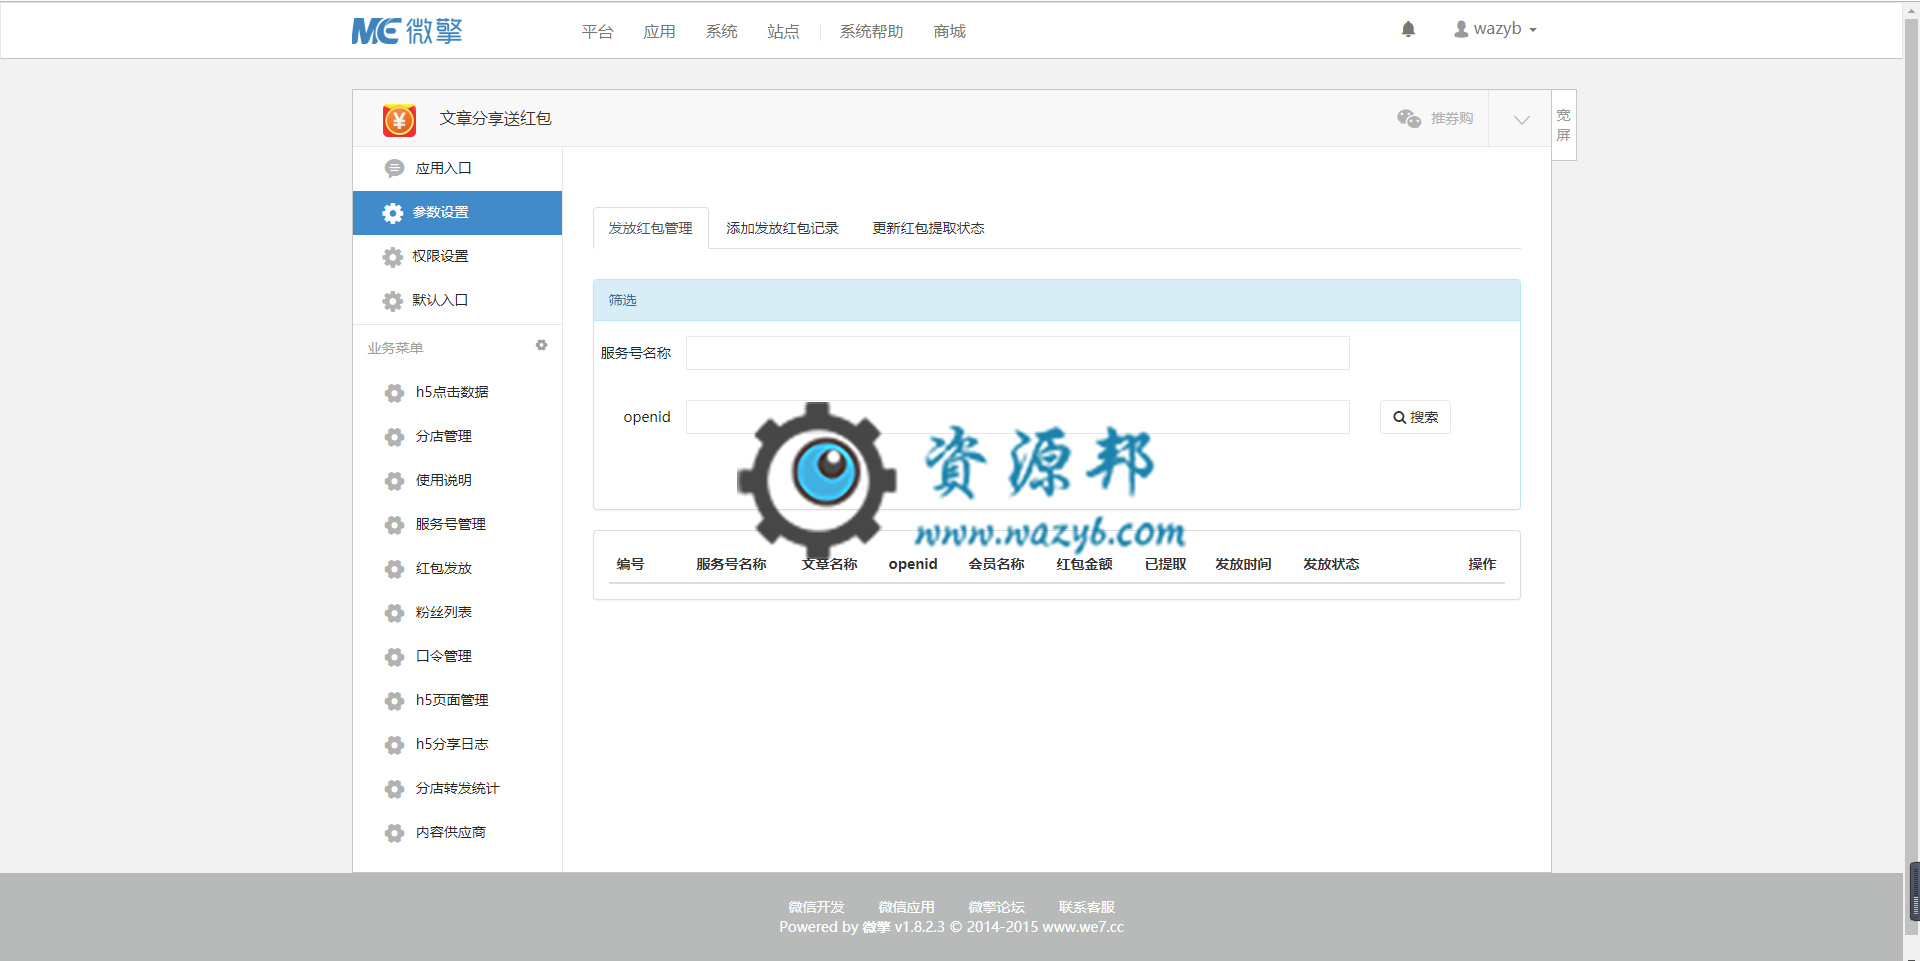Click the 推荐购 WeChat icon
The image size is (1920, 961).
(1409, 118)
